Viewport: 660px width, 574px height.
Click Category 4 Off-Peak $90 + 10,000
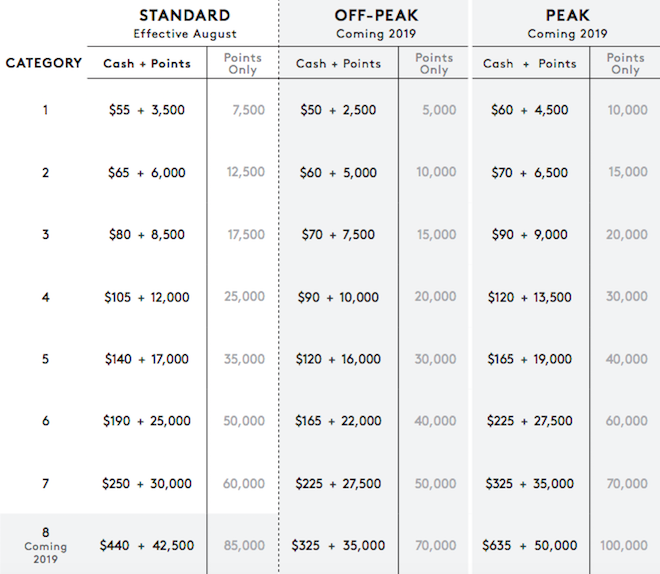click(338, 297)
